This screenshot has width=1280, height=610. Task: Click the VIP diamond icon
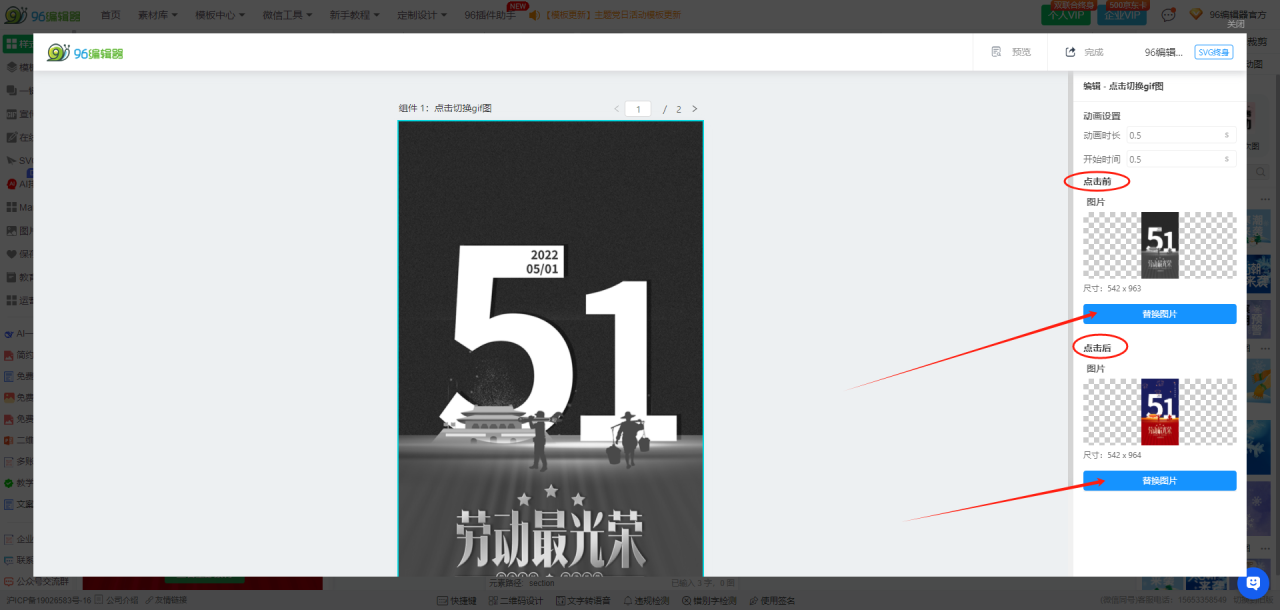[x=1195, y=15]
